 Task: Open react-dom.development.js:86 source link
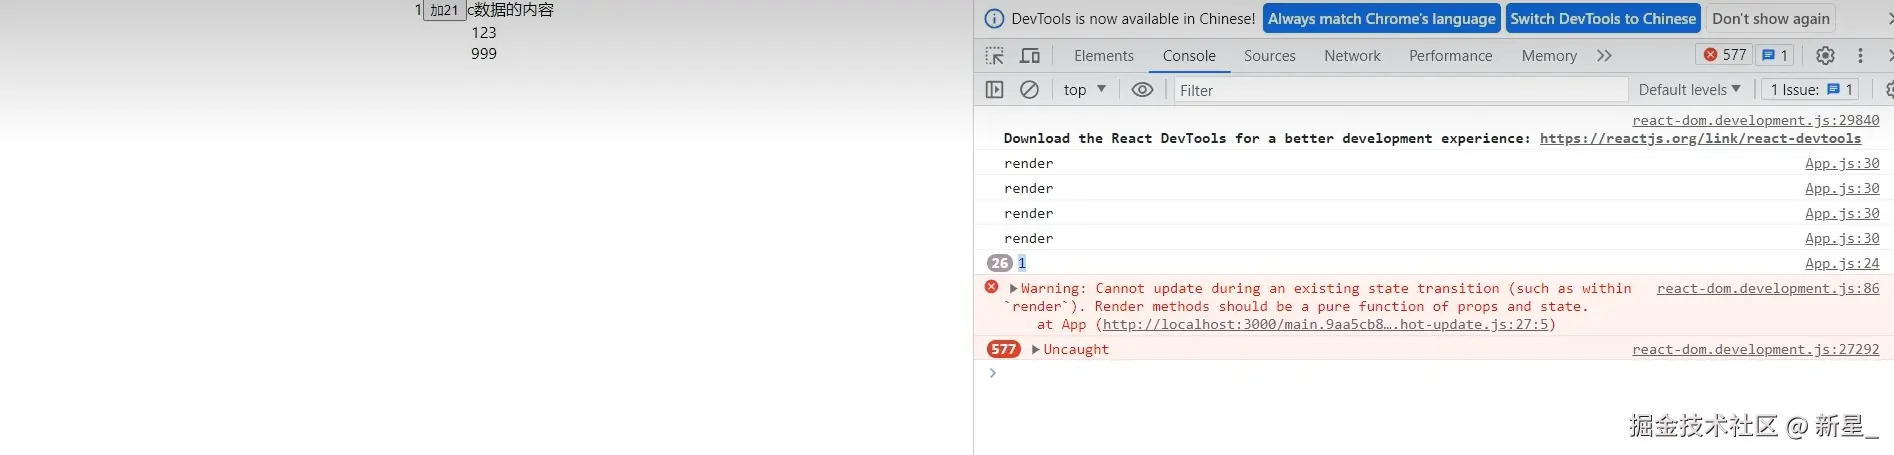[x=1768, y=288]
